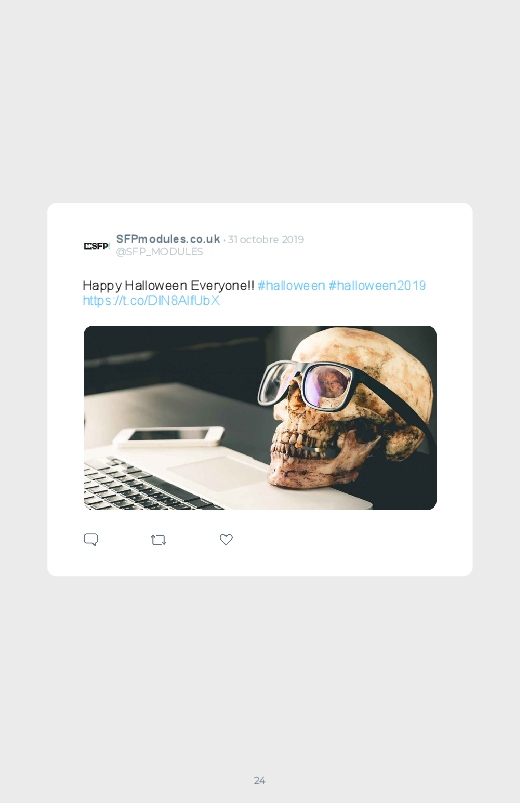
Task: Open the 31 octobre 2019 timestamp
Action: click(266, 239)
